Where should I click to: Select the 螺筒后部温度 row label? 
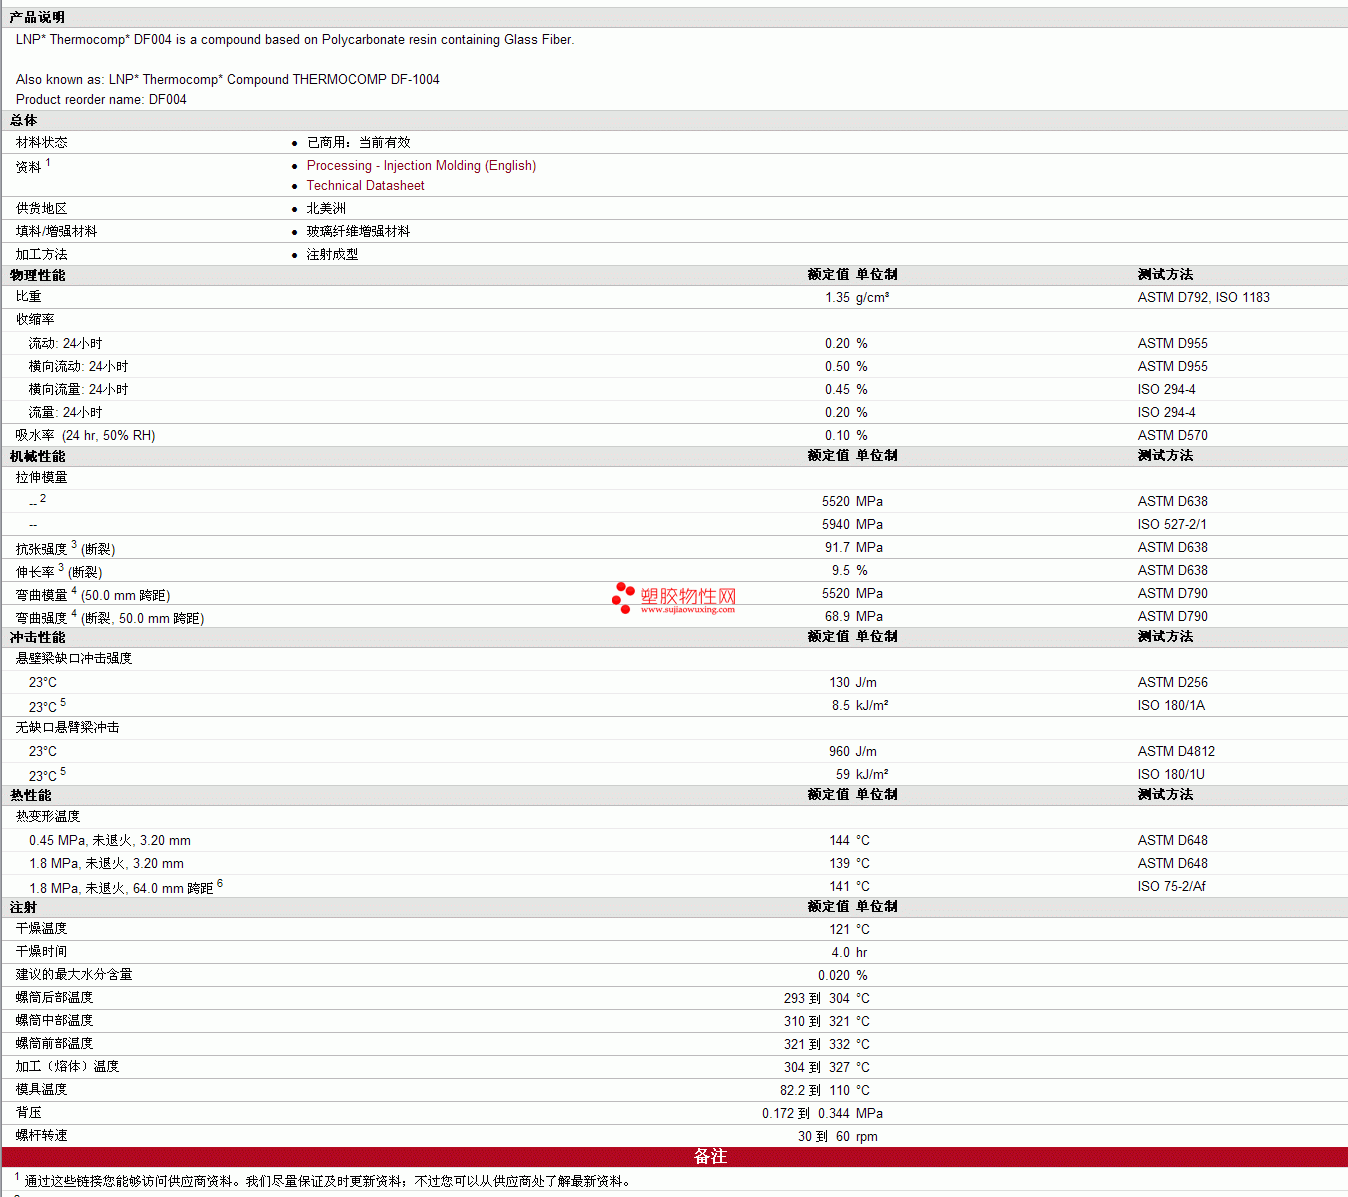(x=55, y=998)
